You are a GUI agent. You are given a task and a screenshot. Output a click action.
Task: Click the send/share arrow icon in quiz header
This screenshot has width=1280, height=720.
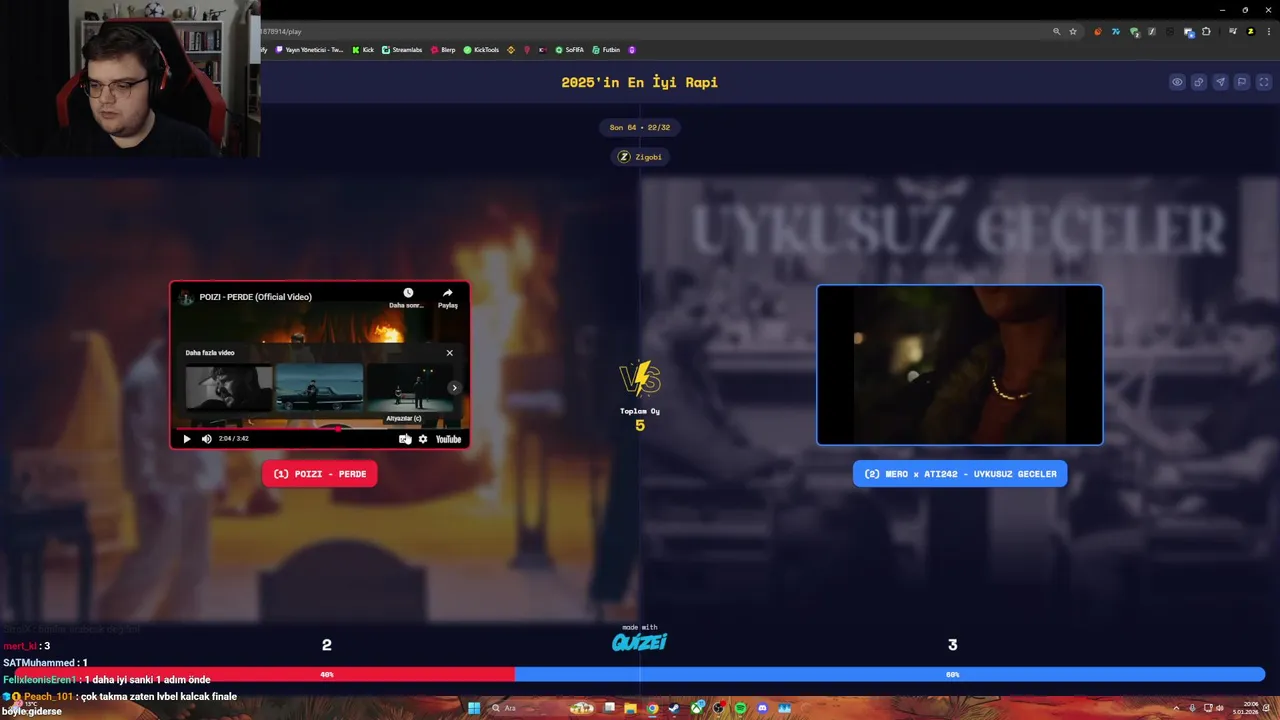pyautogui.click(x=1220, y=82)
